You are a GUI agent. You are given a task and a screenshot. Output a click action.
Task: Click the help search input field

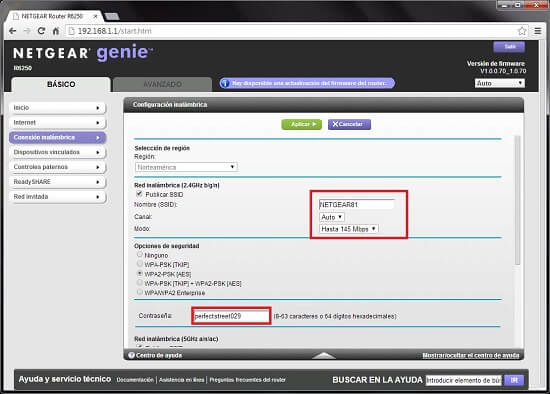[463, 380]
